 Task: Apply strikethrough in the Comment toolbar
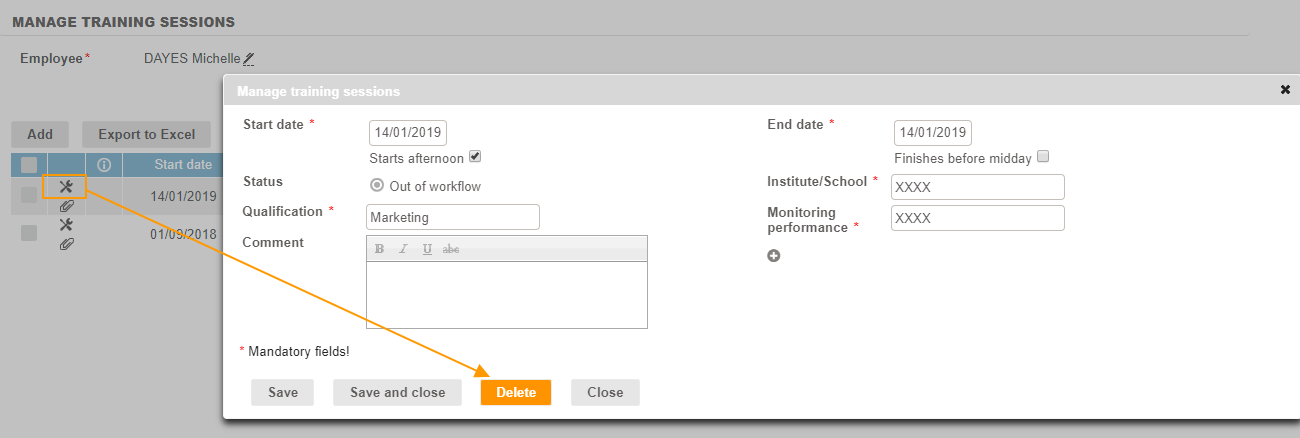[x=451, y=249]
